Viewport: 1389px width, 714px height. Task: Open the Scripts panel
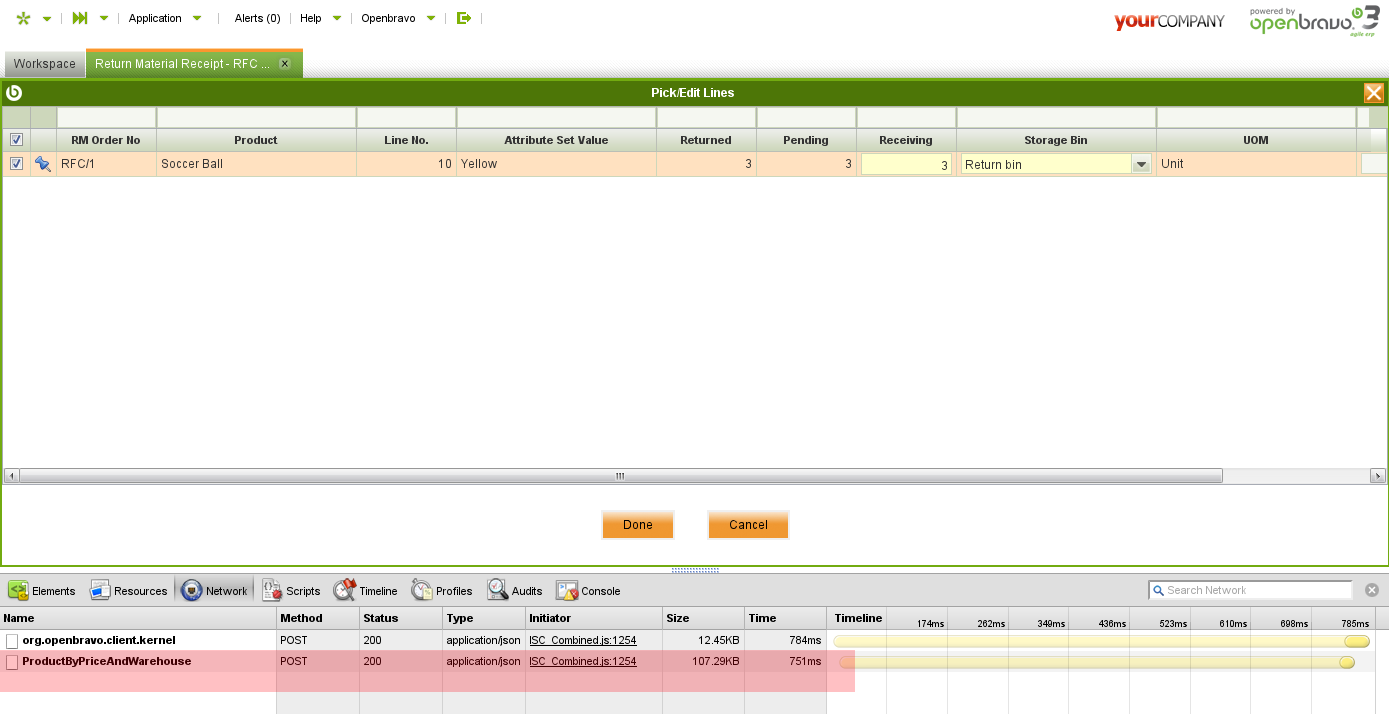click(x=291, y=591)
